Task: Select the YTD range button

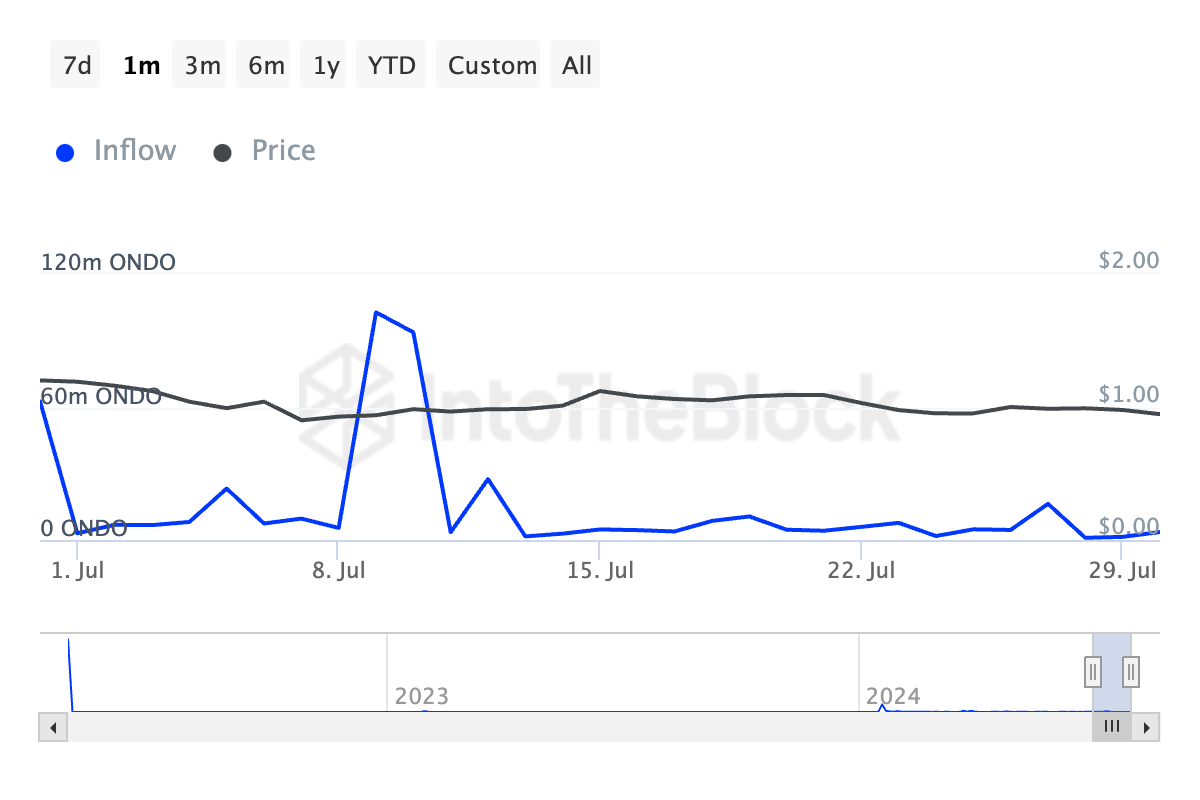Action: click(391, 66)
